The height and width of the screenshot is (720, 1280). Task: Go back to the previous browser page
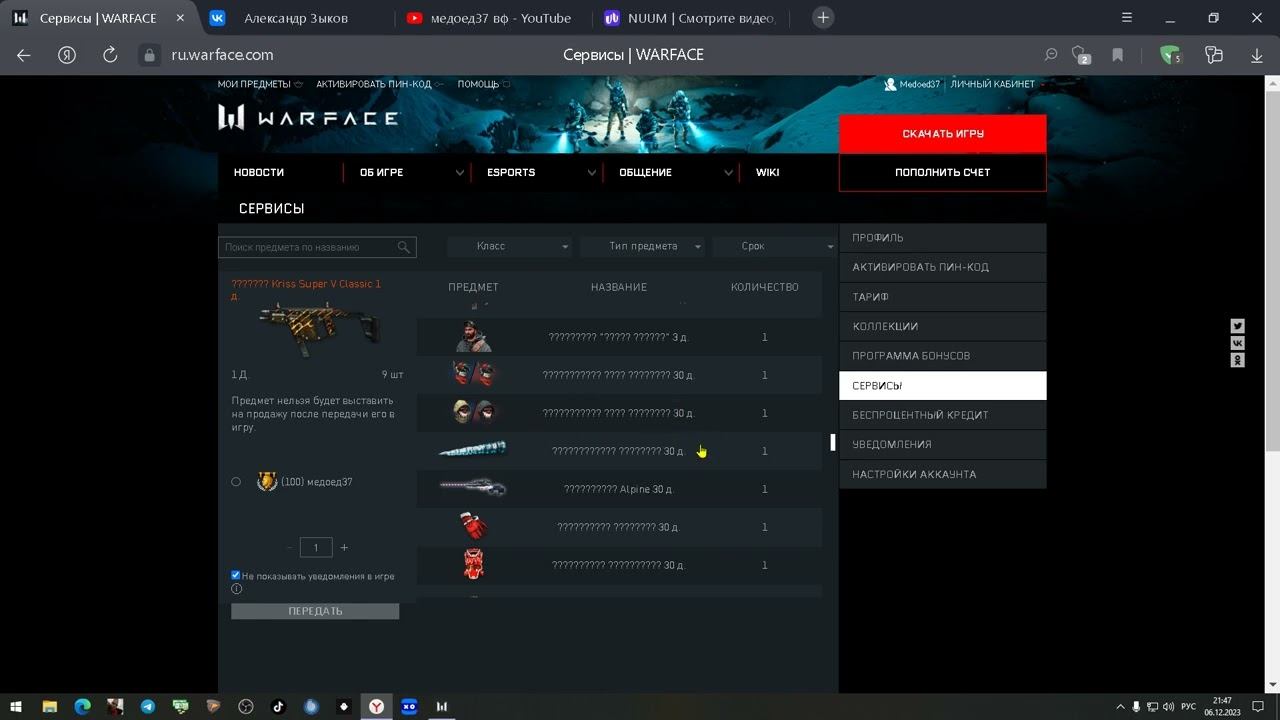point(24,55)
